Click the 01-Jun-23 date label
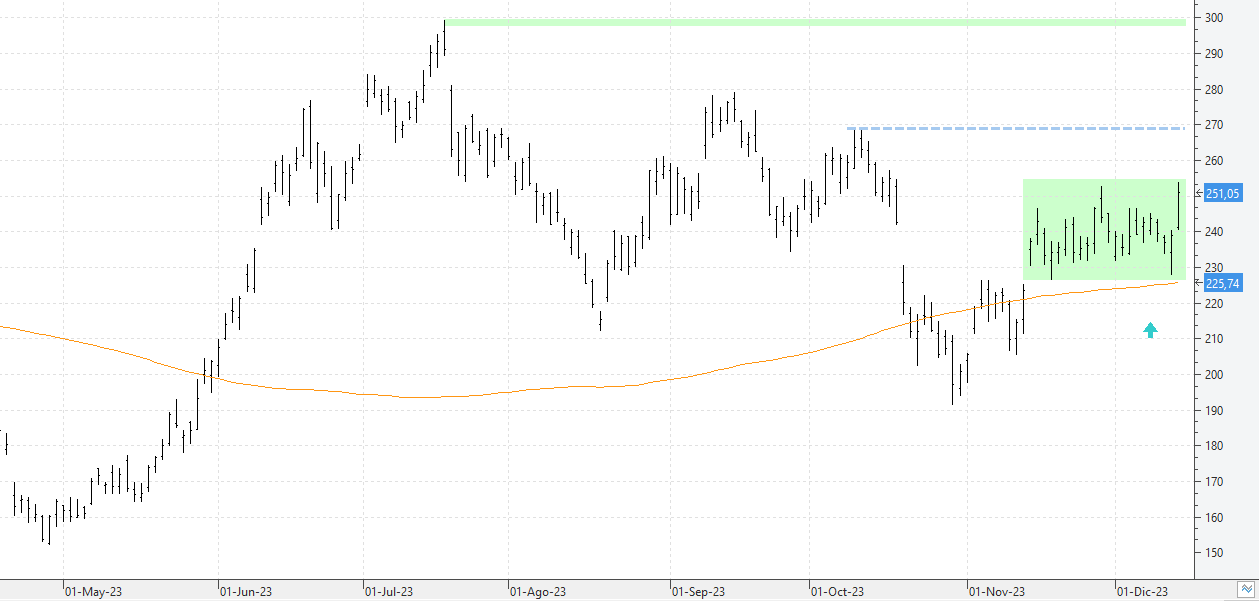Screen dimensions: 1259x601 tap(245, 592)
